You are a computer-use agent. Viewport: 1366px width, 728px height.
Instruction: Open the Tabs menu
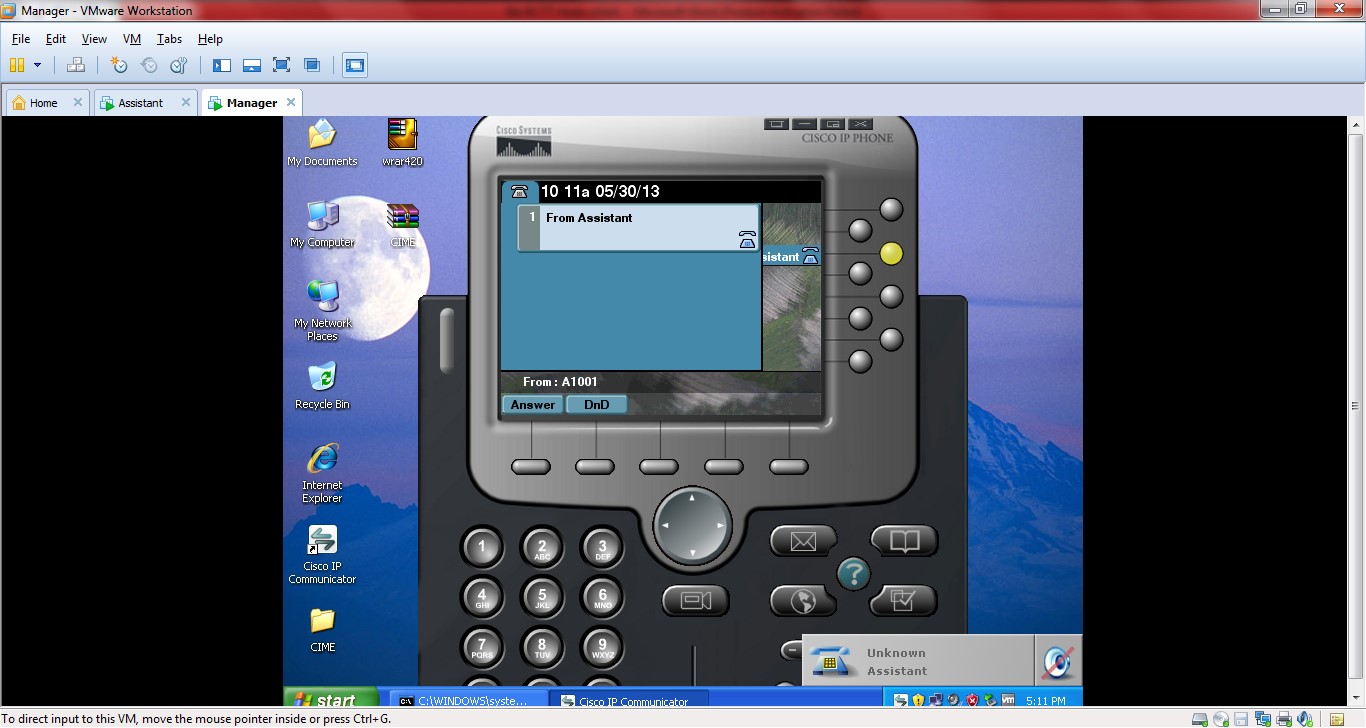pyautogui.click(x=169, y=39)
